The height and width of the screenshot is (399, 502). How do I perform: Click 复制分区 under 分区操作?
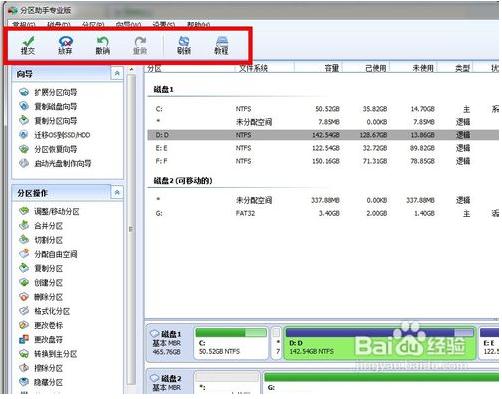(x=48, y=268)
